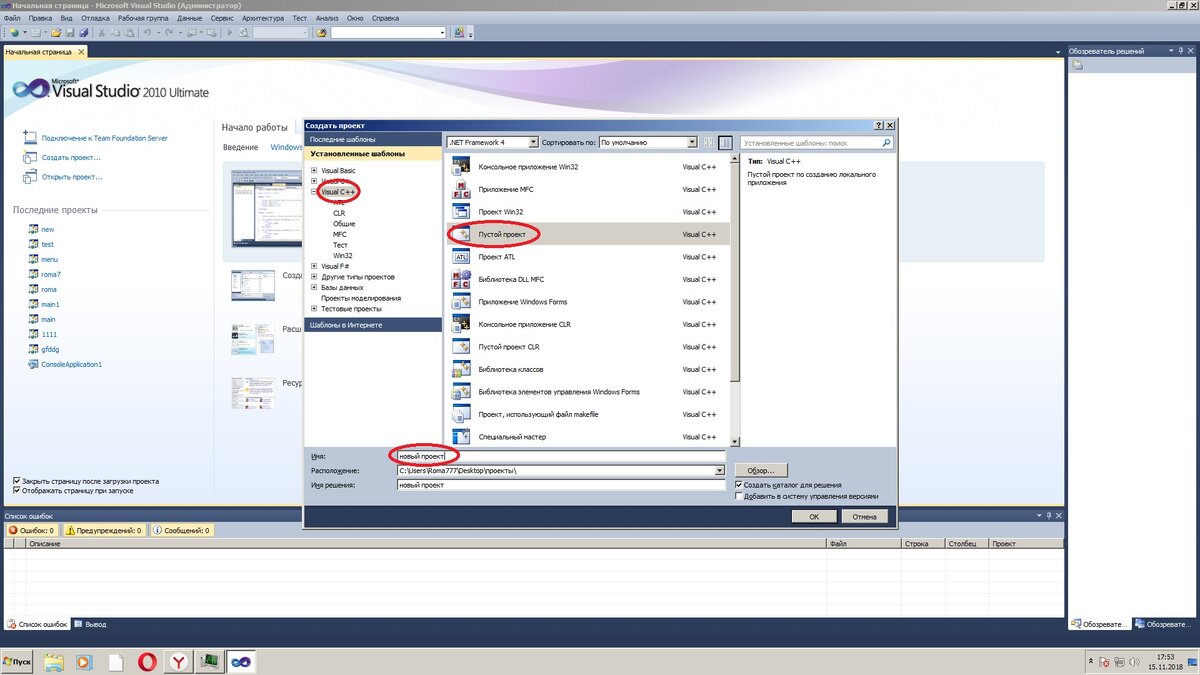Open the Расположение path dropdown
The height and width of the screenshot is (675, 1200).
(x=720, y=470)
